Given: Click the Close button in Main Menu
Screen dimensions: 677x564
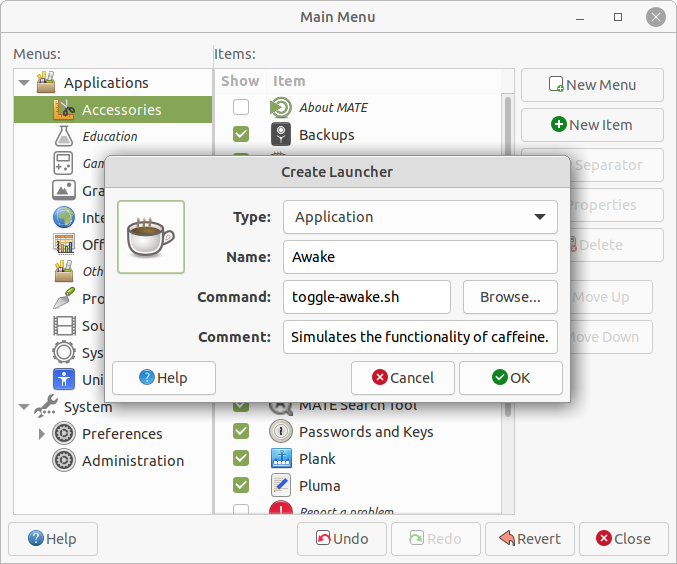Looking at the screenshot, I should (x=624, y=539).
